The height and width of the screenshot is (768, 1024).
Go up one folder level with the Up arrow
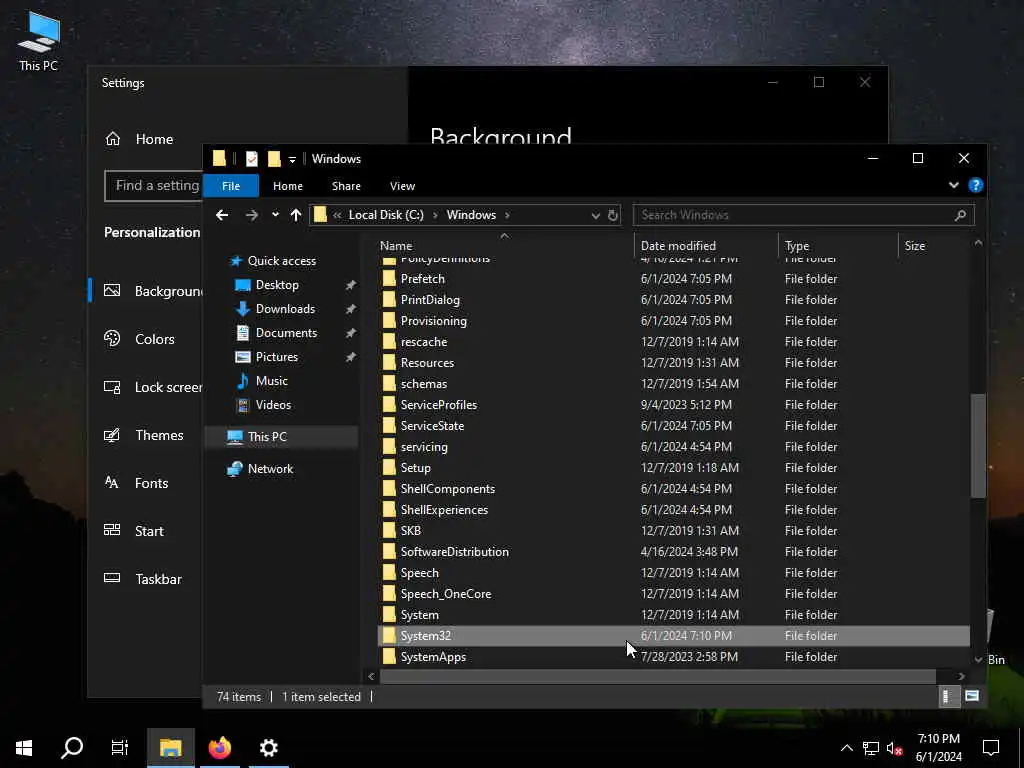[296, 215]
